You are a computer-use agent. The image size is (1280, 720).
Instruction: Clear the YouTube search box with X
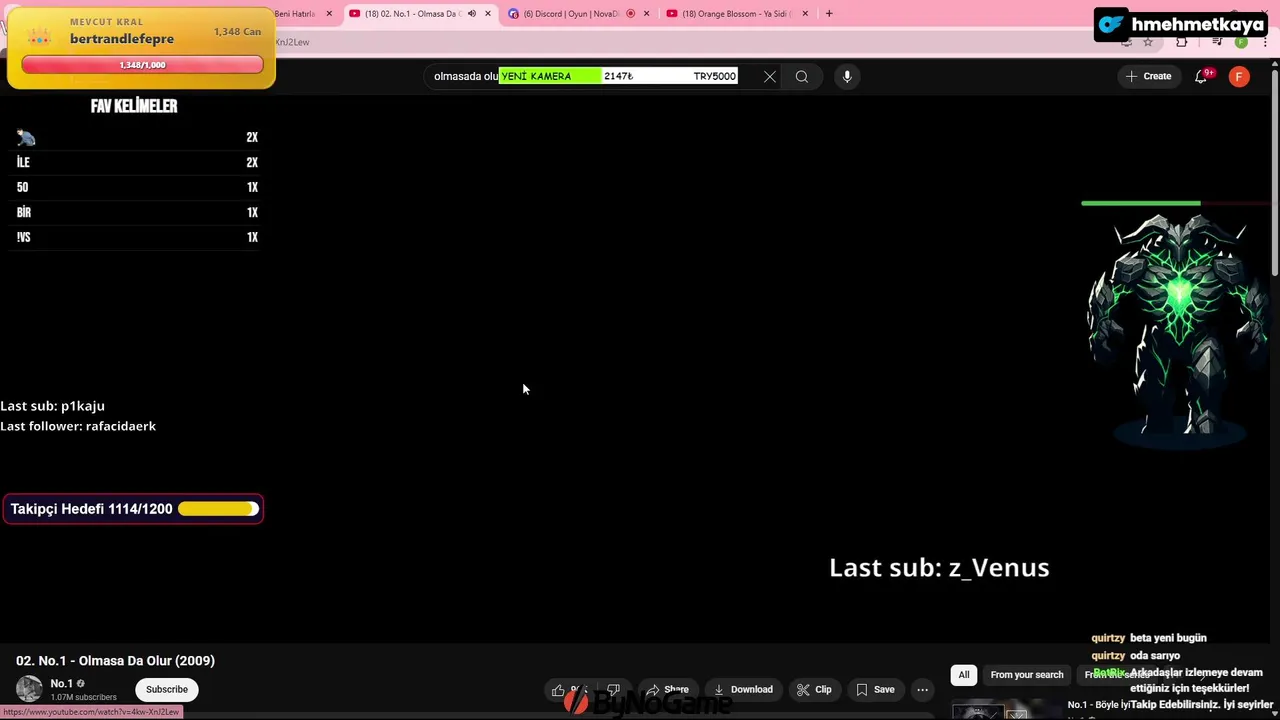(770, 76)
